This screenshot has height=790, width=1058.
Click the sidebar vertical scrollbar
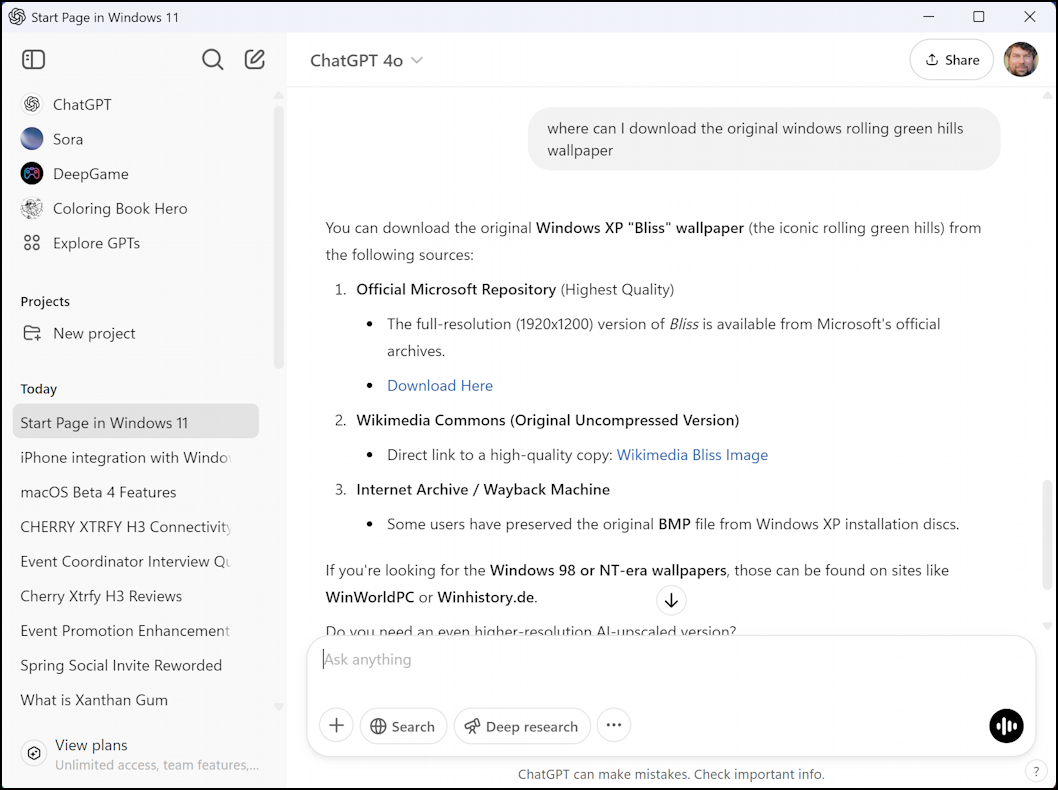tap(279, 236)
